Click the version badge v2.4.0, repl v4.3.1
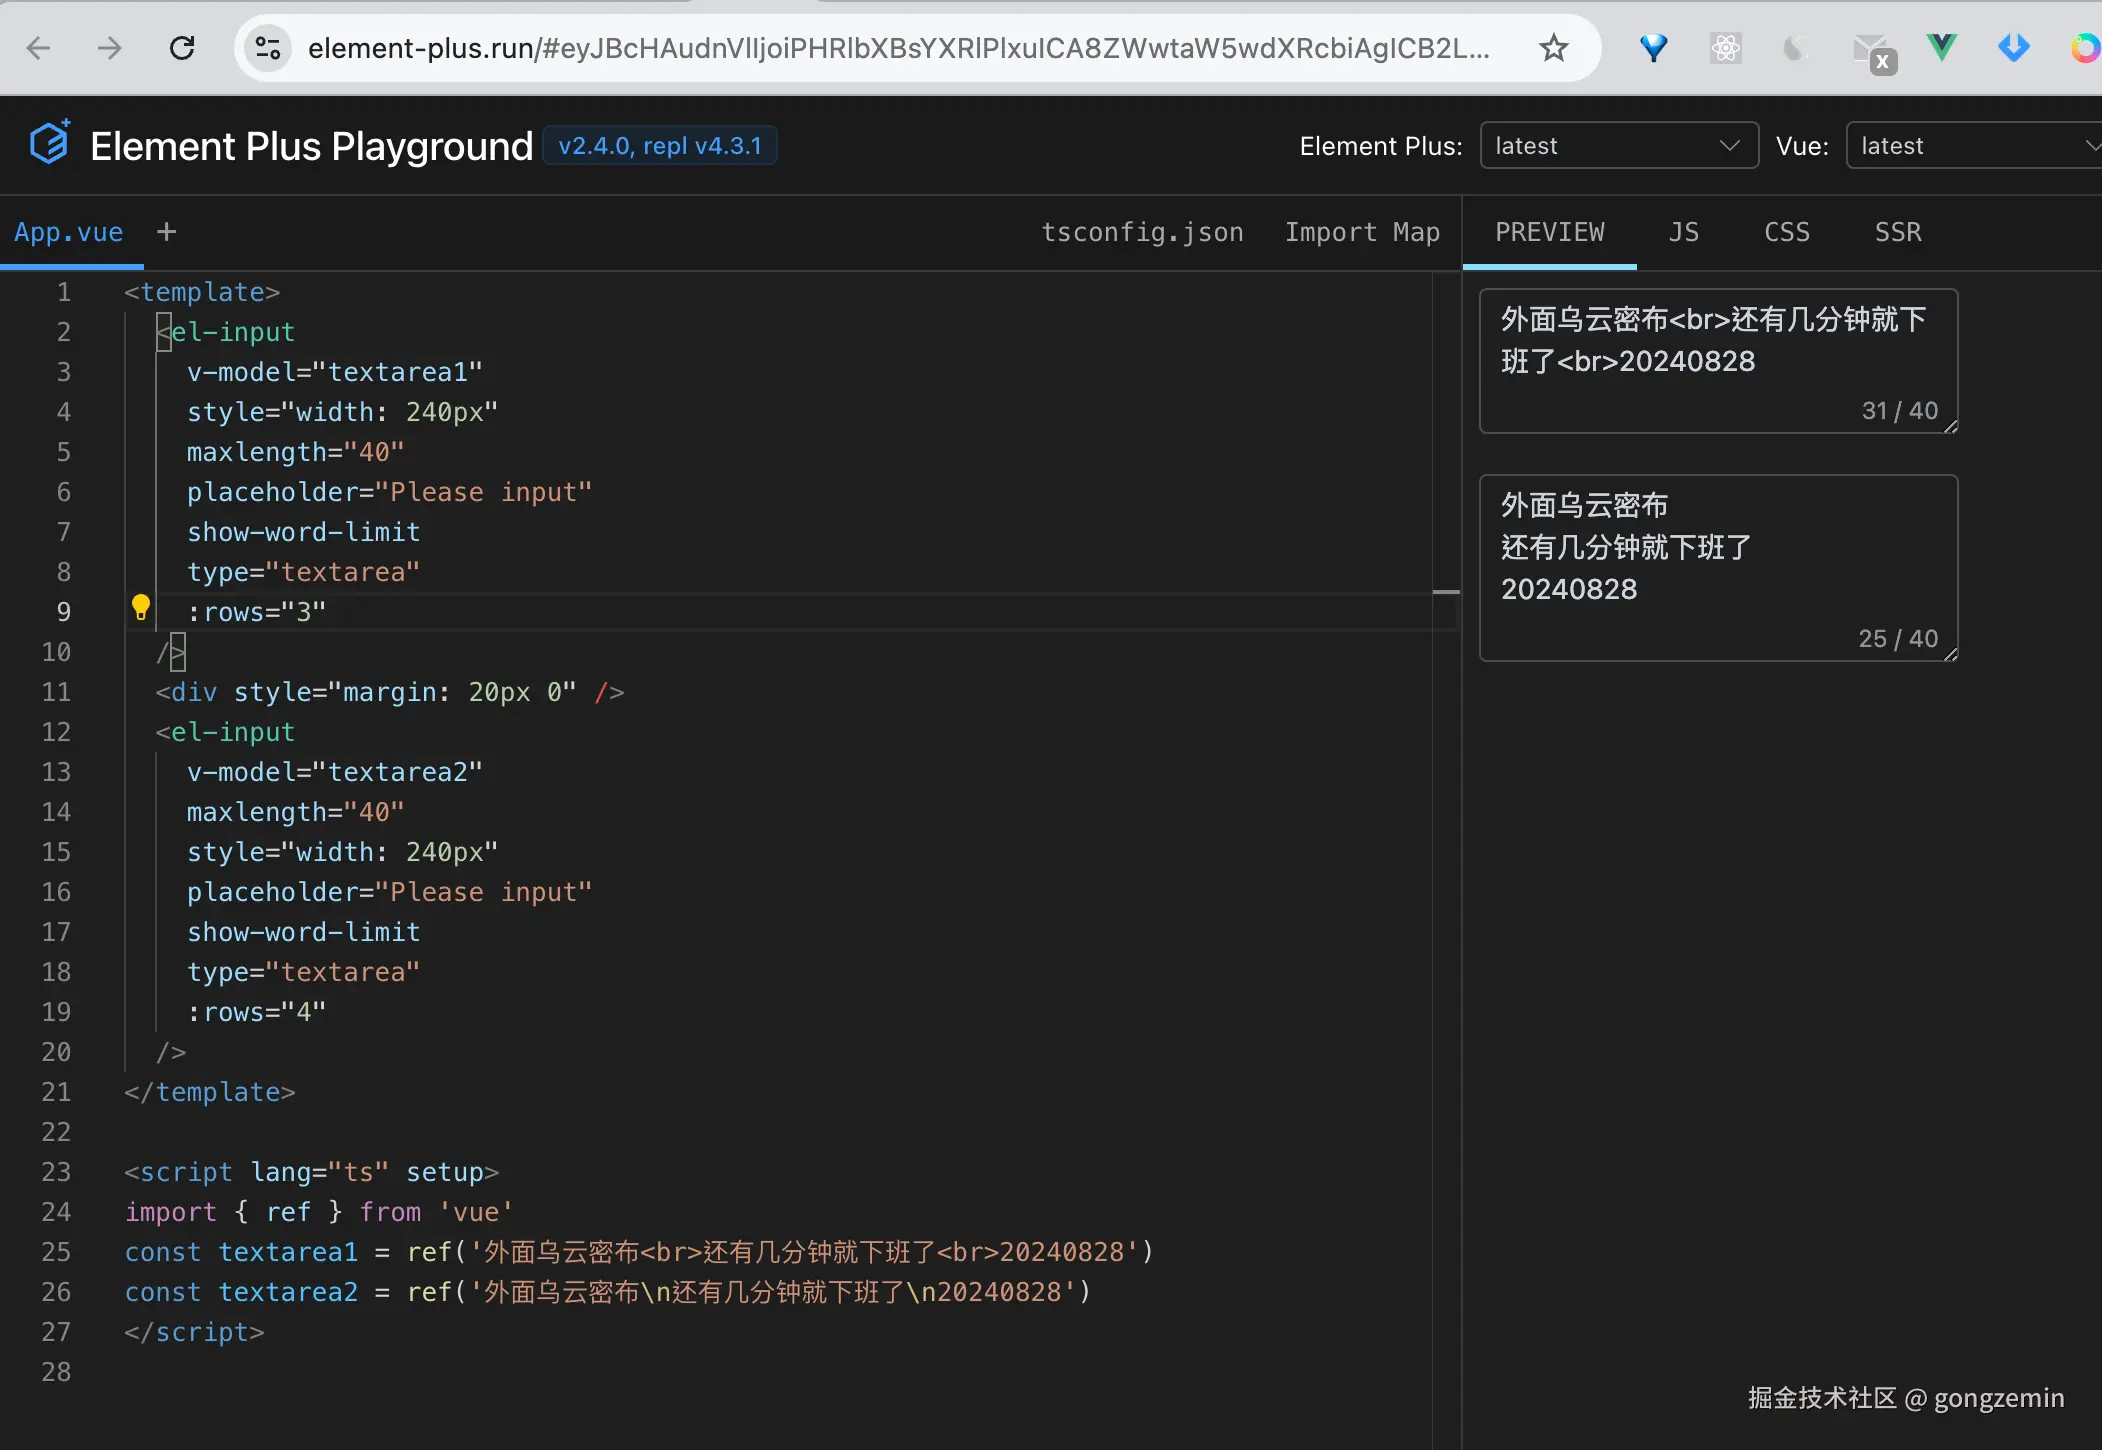2102x1450 pixels. 660,146
